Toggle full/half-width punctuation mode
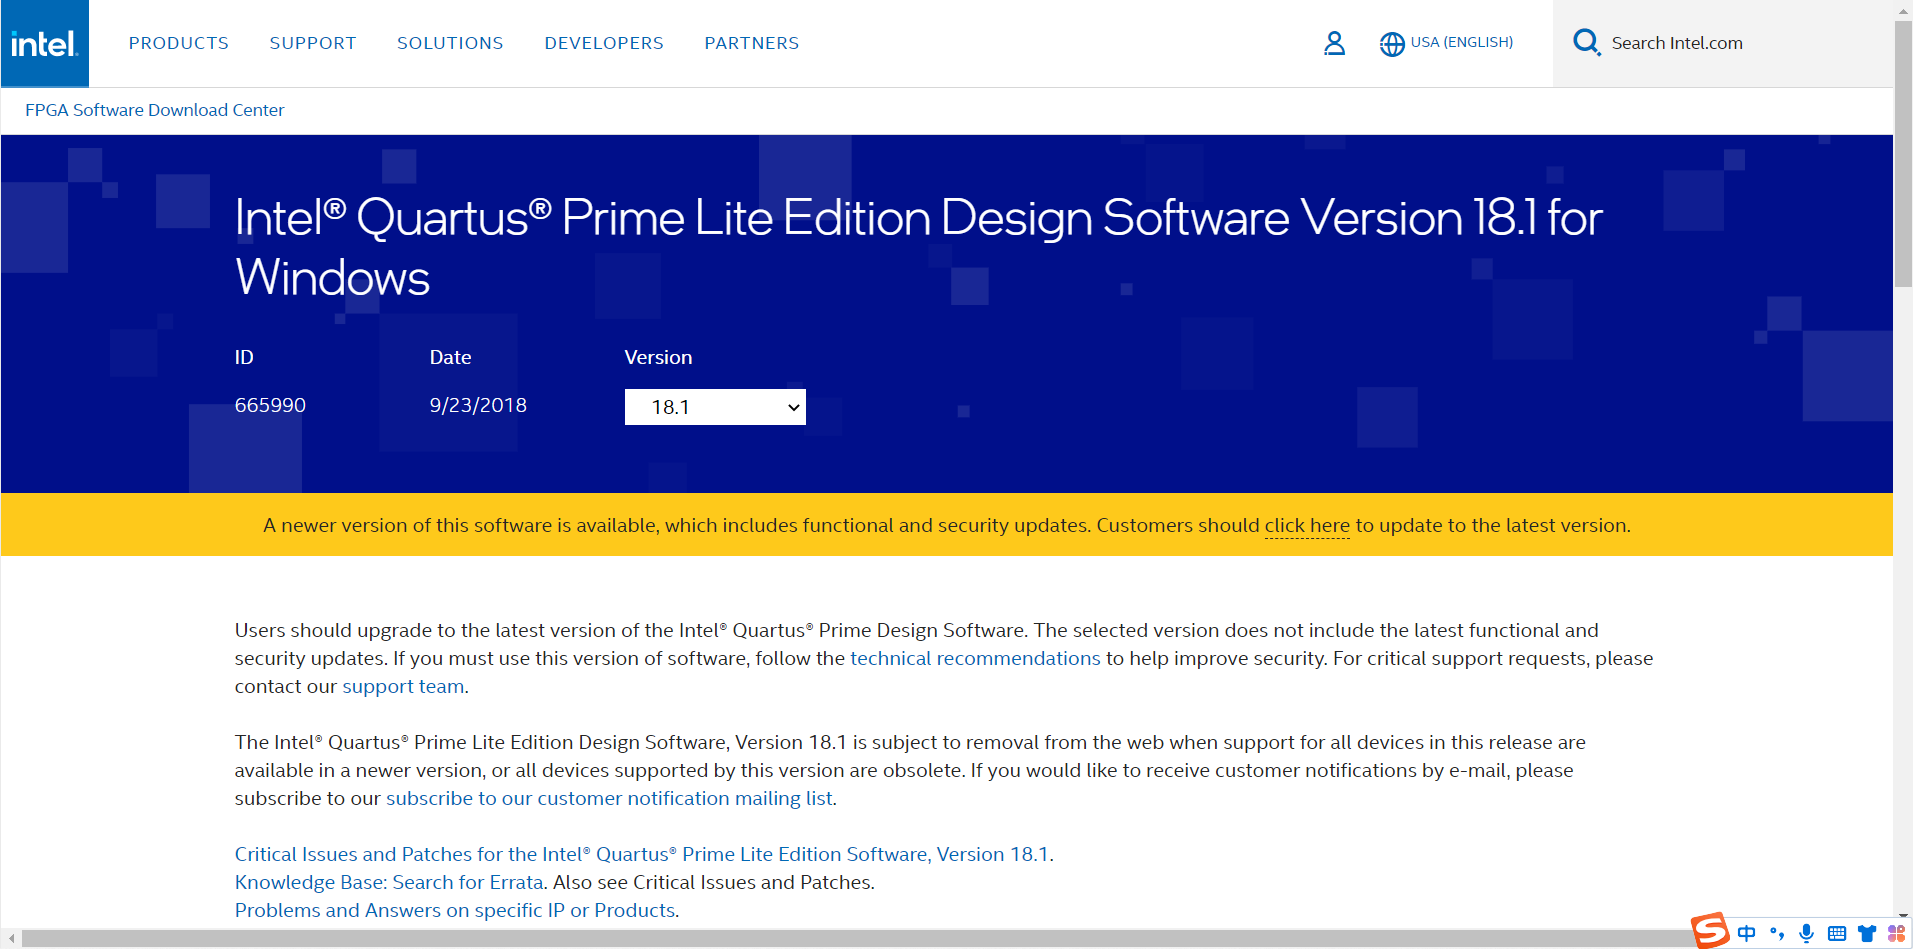Screen dimensions: 1913x949 (x=1776, y=933)
